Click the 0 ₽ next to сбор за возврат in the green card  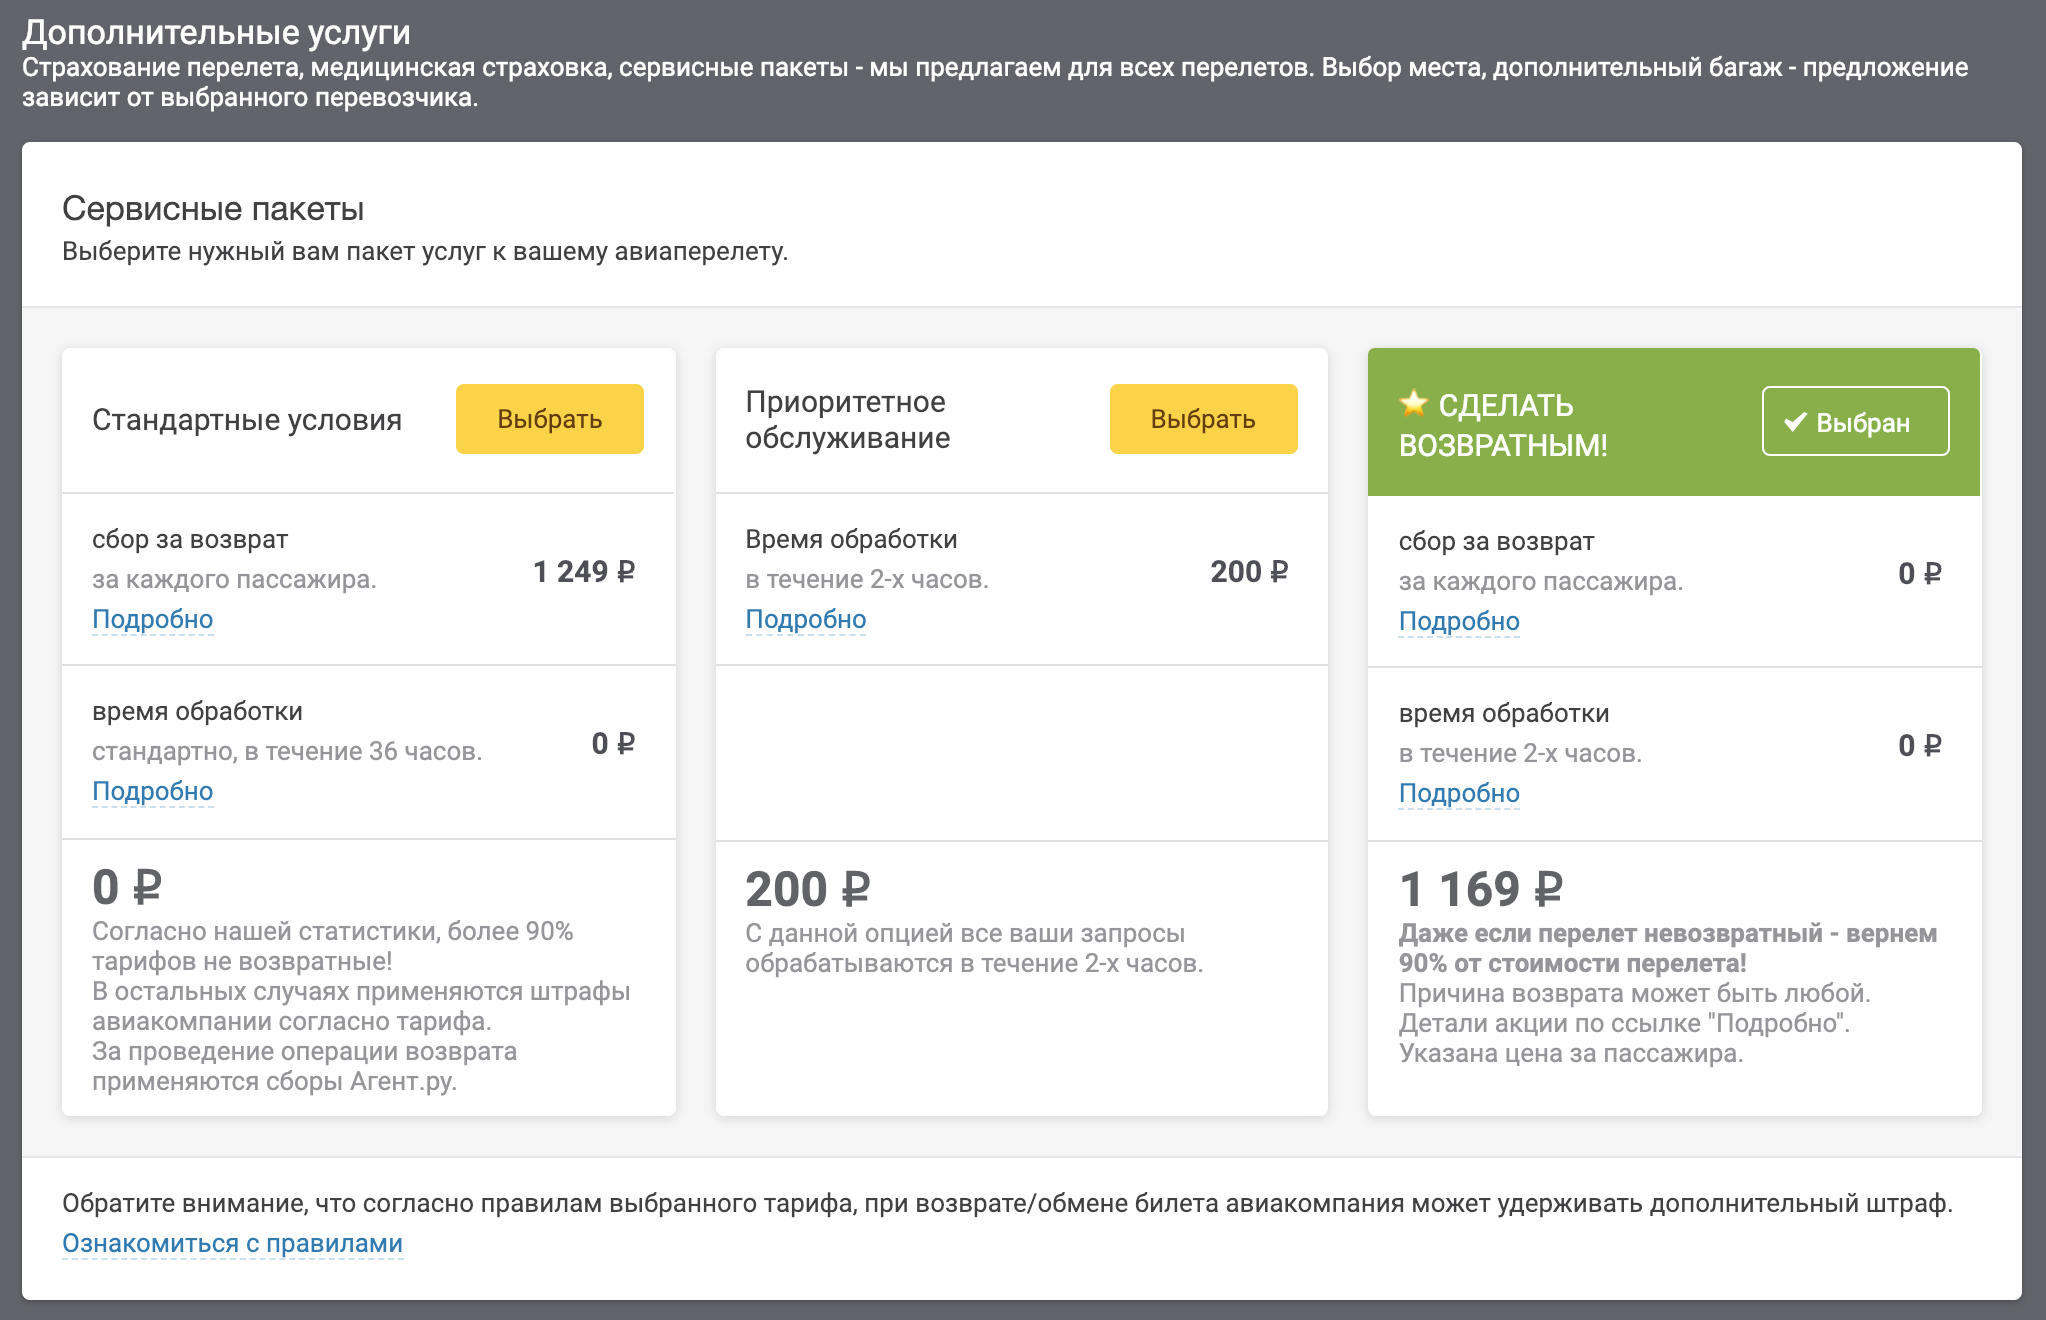pyautogui.click(x=1920, y=573)
